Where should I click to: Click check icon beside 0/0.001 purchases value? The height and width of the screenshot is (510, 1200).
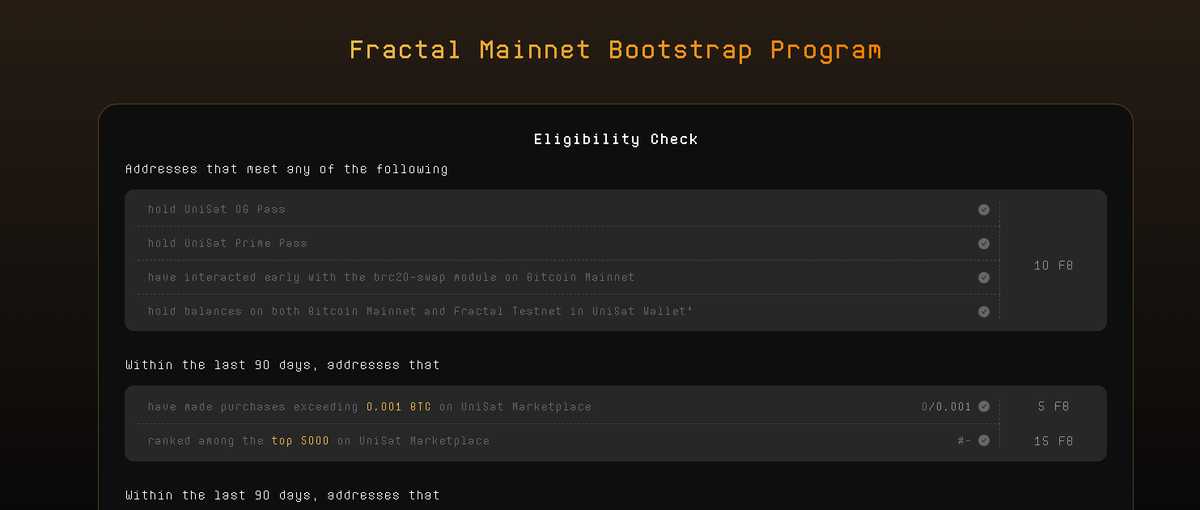point(984,406)
